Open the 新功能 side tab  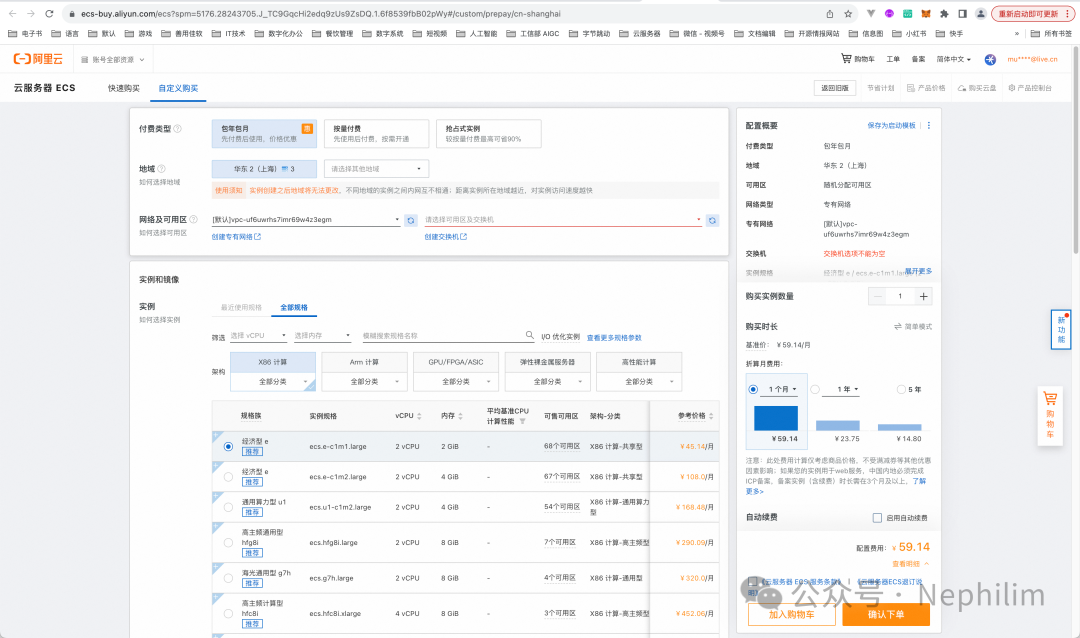click(x=1061, y=329)
